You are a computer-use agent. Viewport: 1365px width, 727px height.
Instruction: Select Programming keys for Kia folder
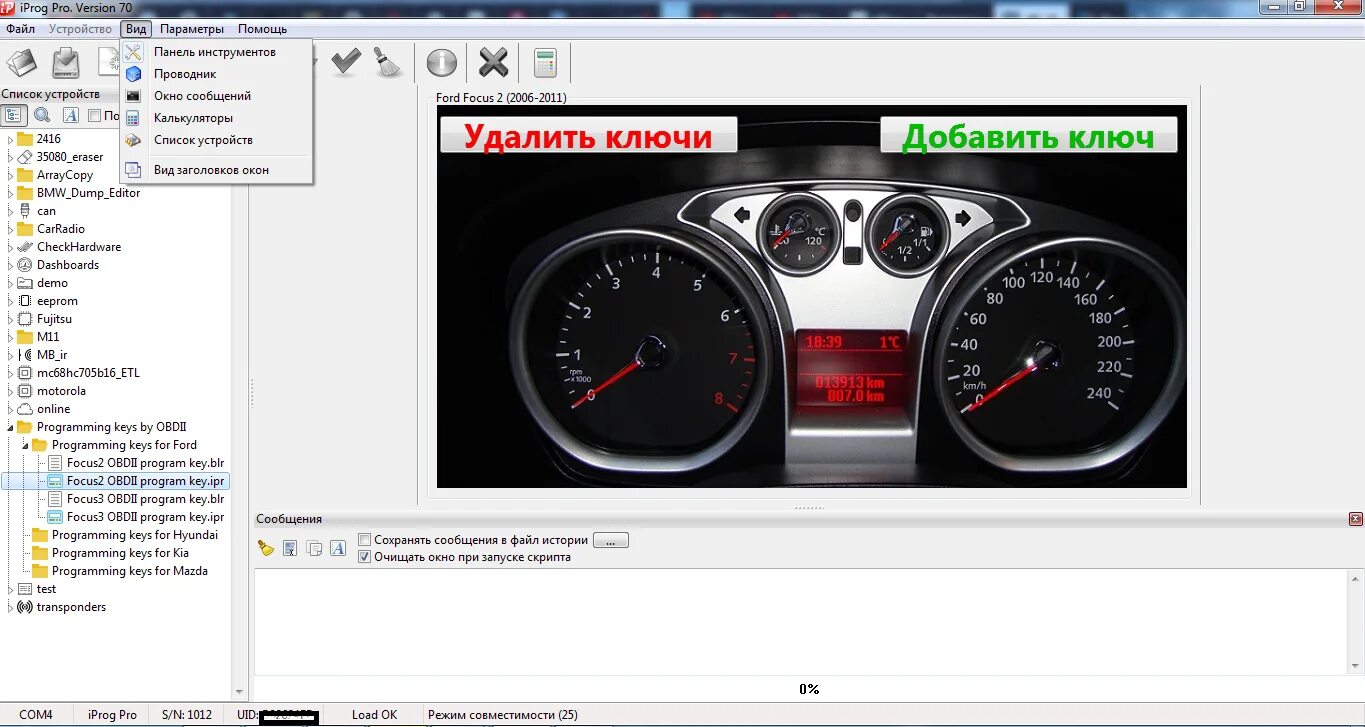click(120, 553)
